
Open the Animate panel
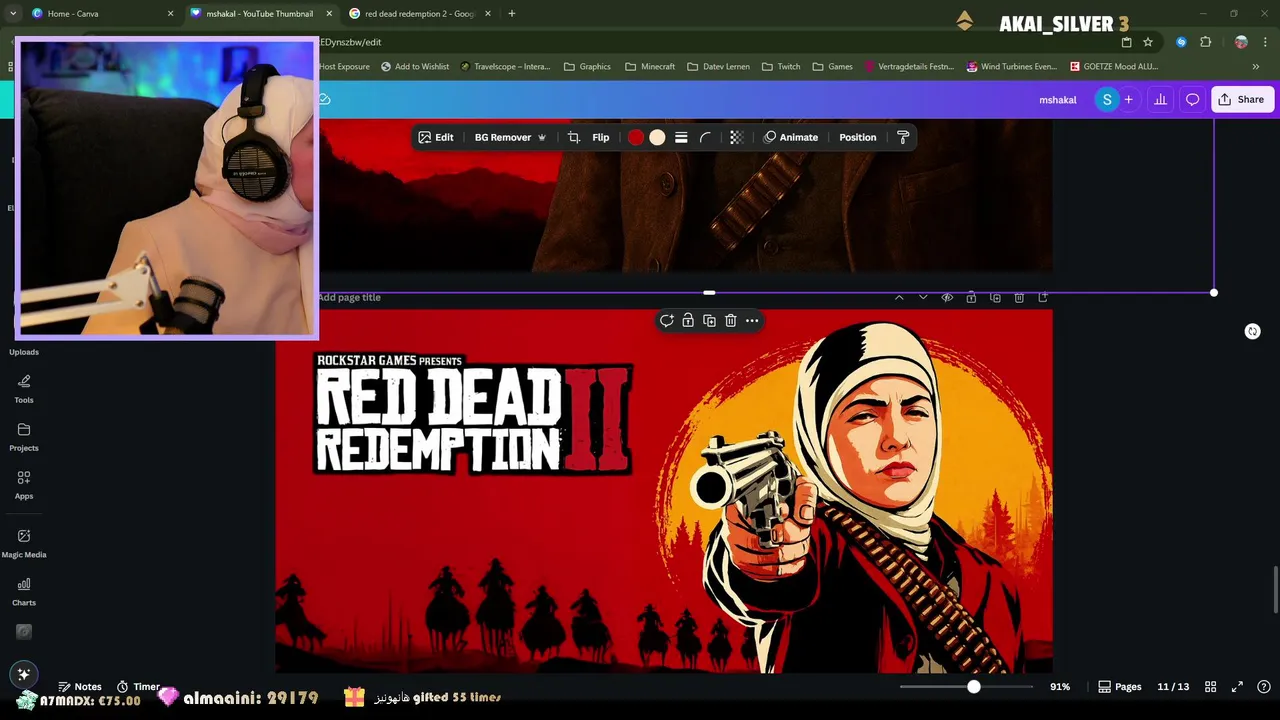791,137
